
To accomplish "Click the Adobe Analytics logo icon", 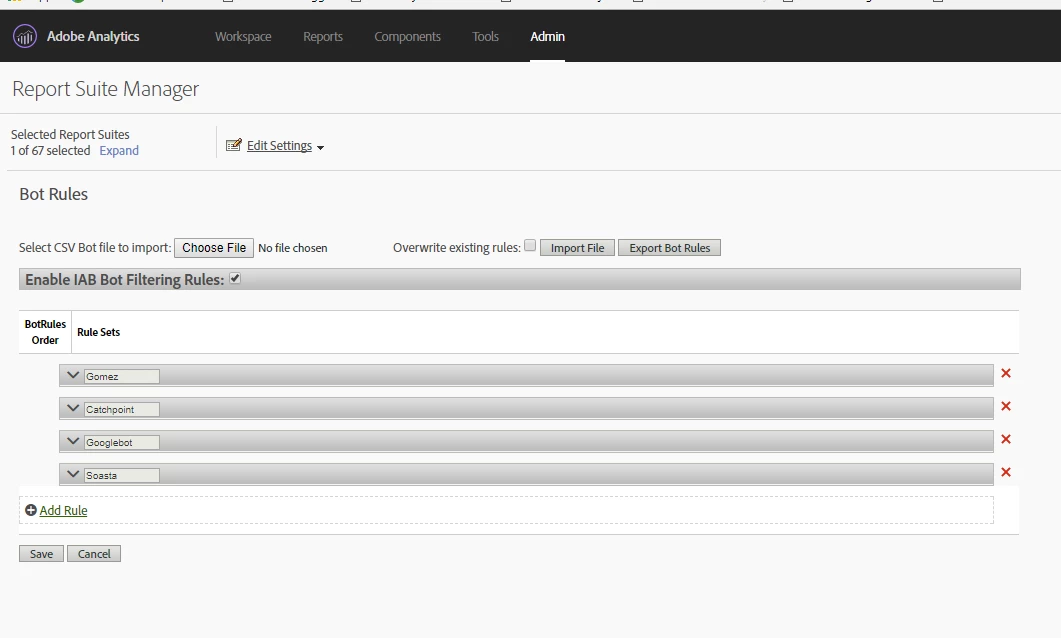I will point(25,37).
